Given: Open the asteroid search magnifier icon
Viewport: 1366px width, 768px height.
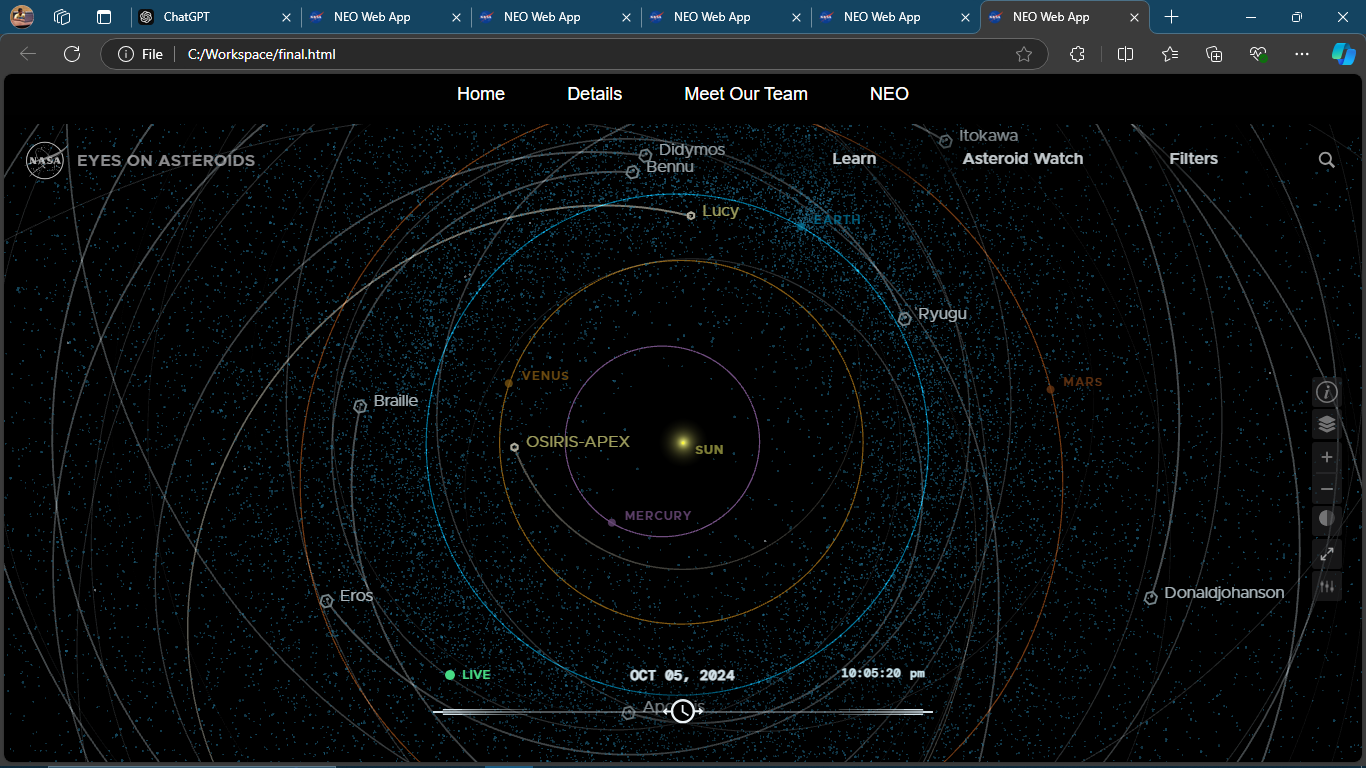Looking at the screenshot, I should (x=1327, y=160).
